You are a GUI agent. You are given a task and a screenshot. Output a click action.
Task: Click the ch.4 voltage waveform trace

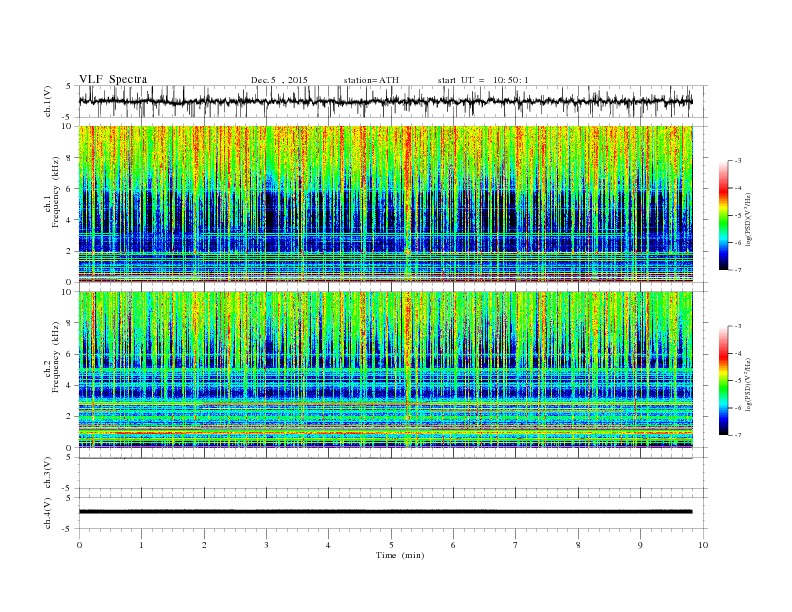(386, 512)
